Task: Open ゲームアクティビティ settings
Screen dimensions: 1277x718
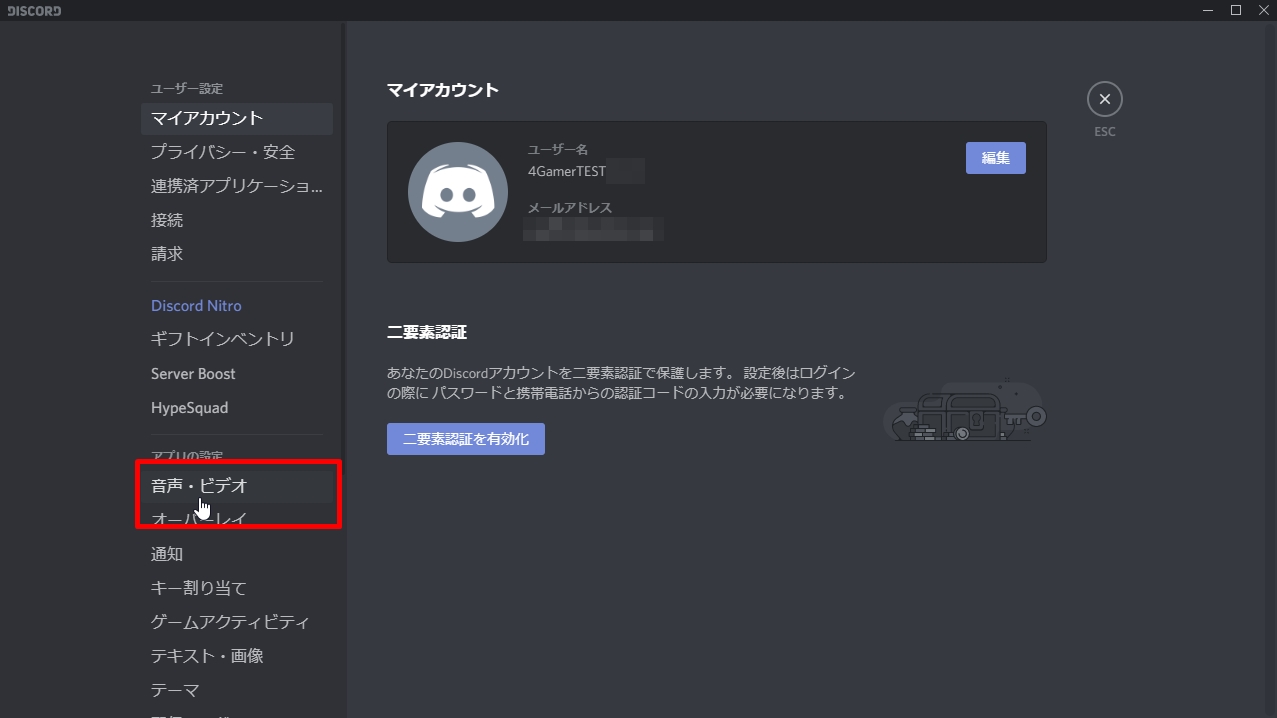Action: tap(237, 622)
